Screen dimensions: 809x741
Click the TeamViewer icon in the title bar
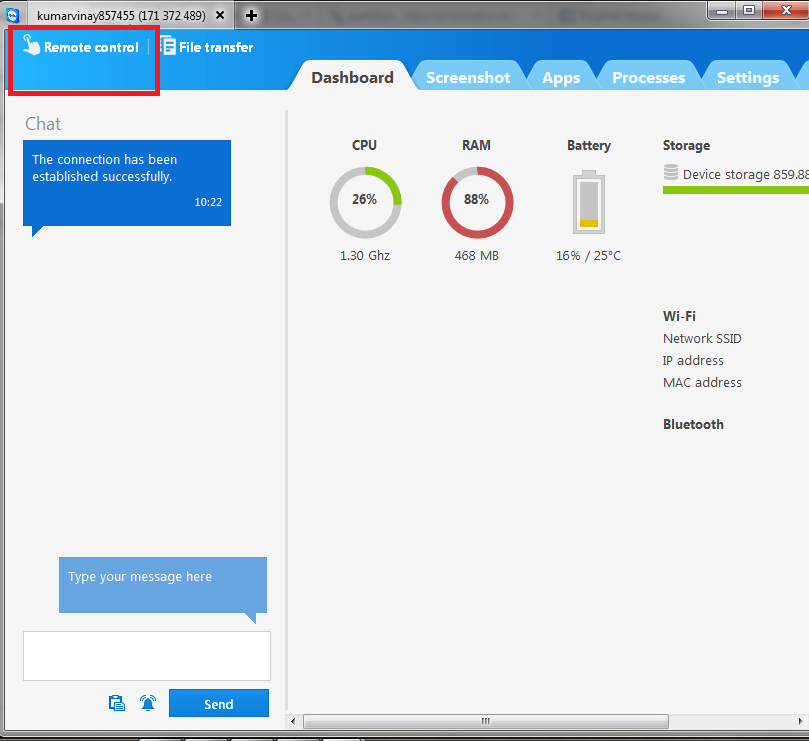click(x=13, y=15)
